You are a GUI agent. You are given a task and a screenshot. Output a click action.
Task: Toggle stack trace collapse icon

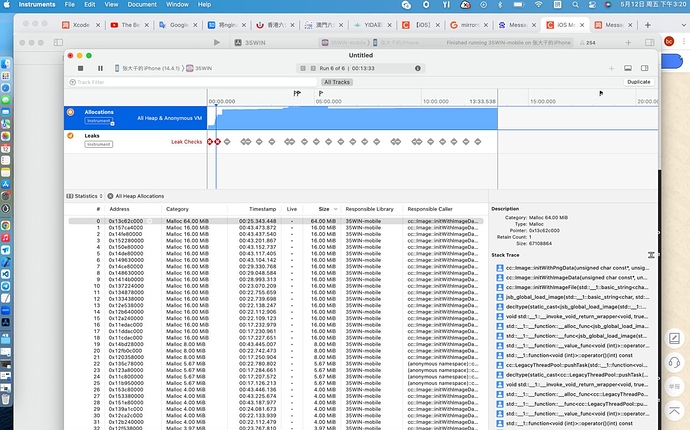coord(651,255)
